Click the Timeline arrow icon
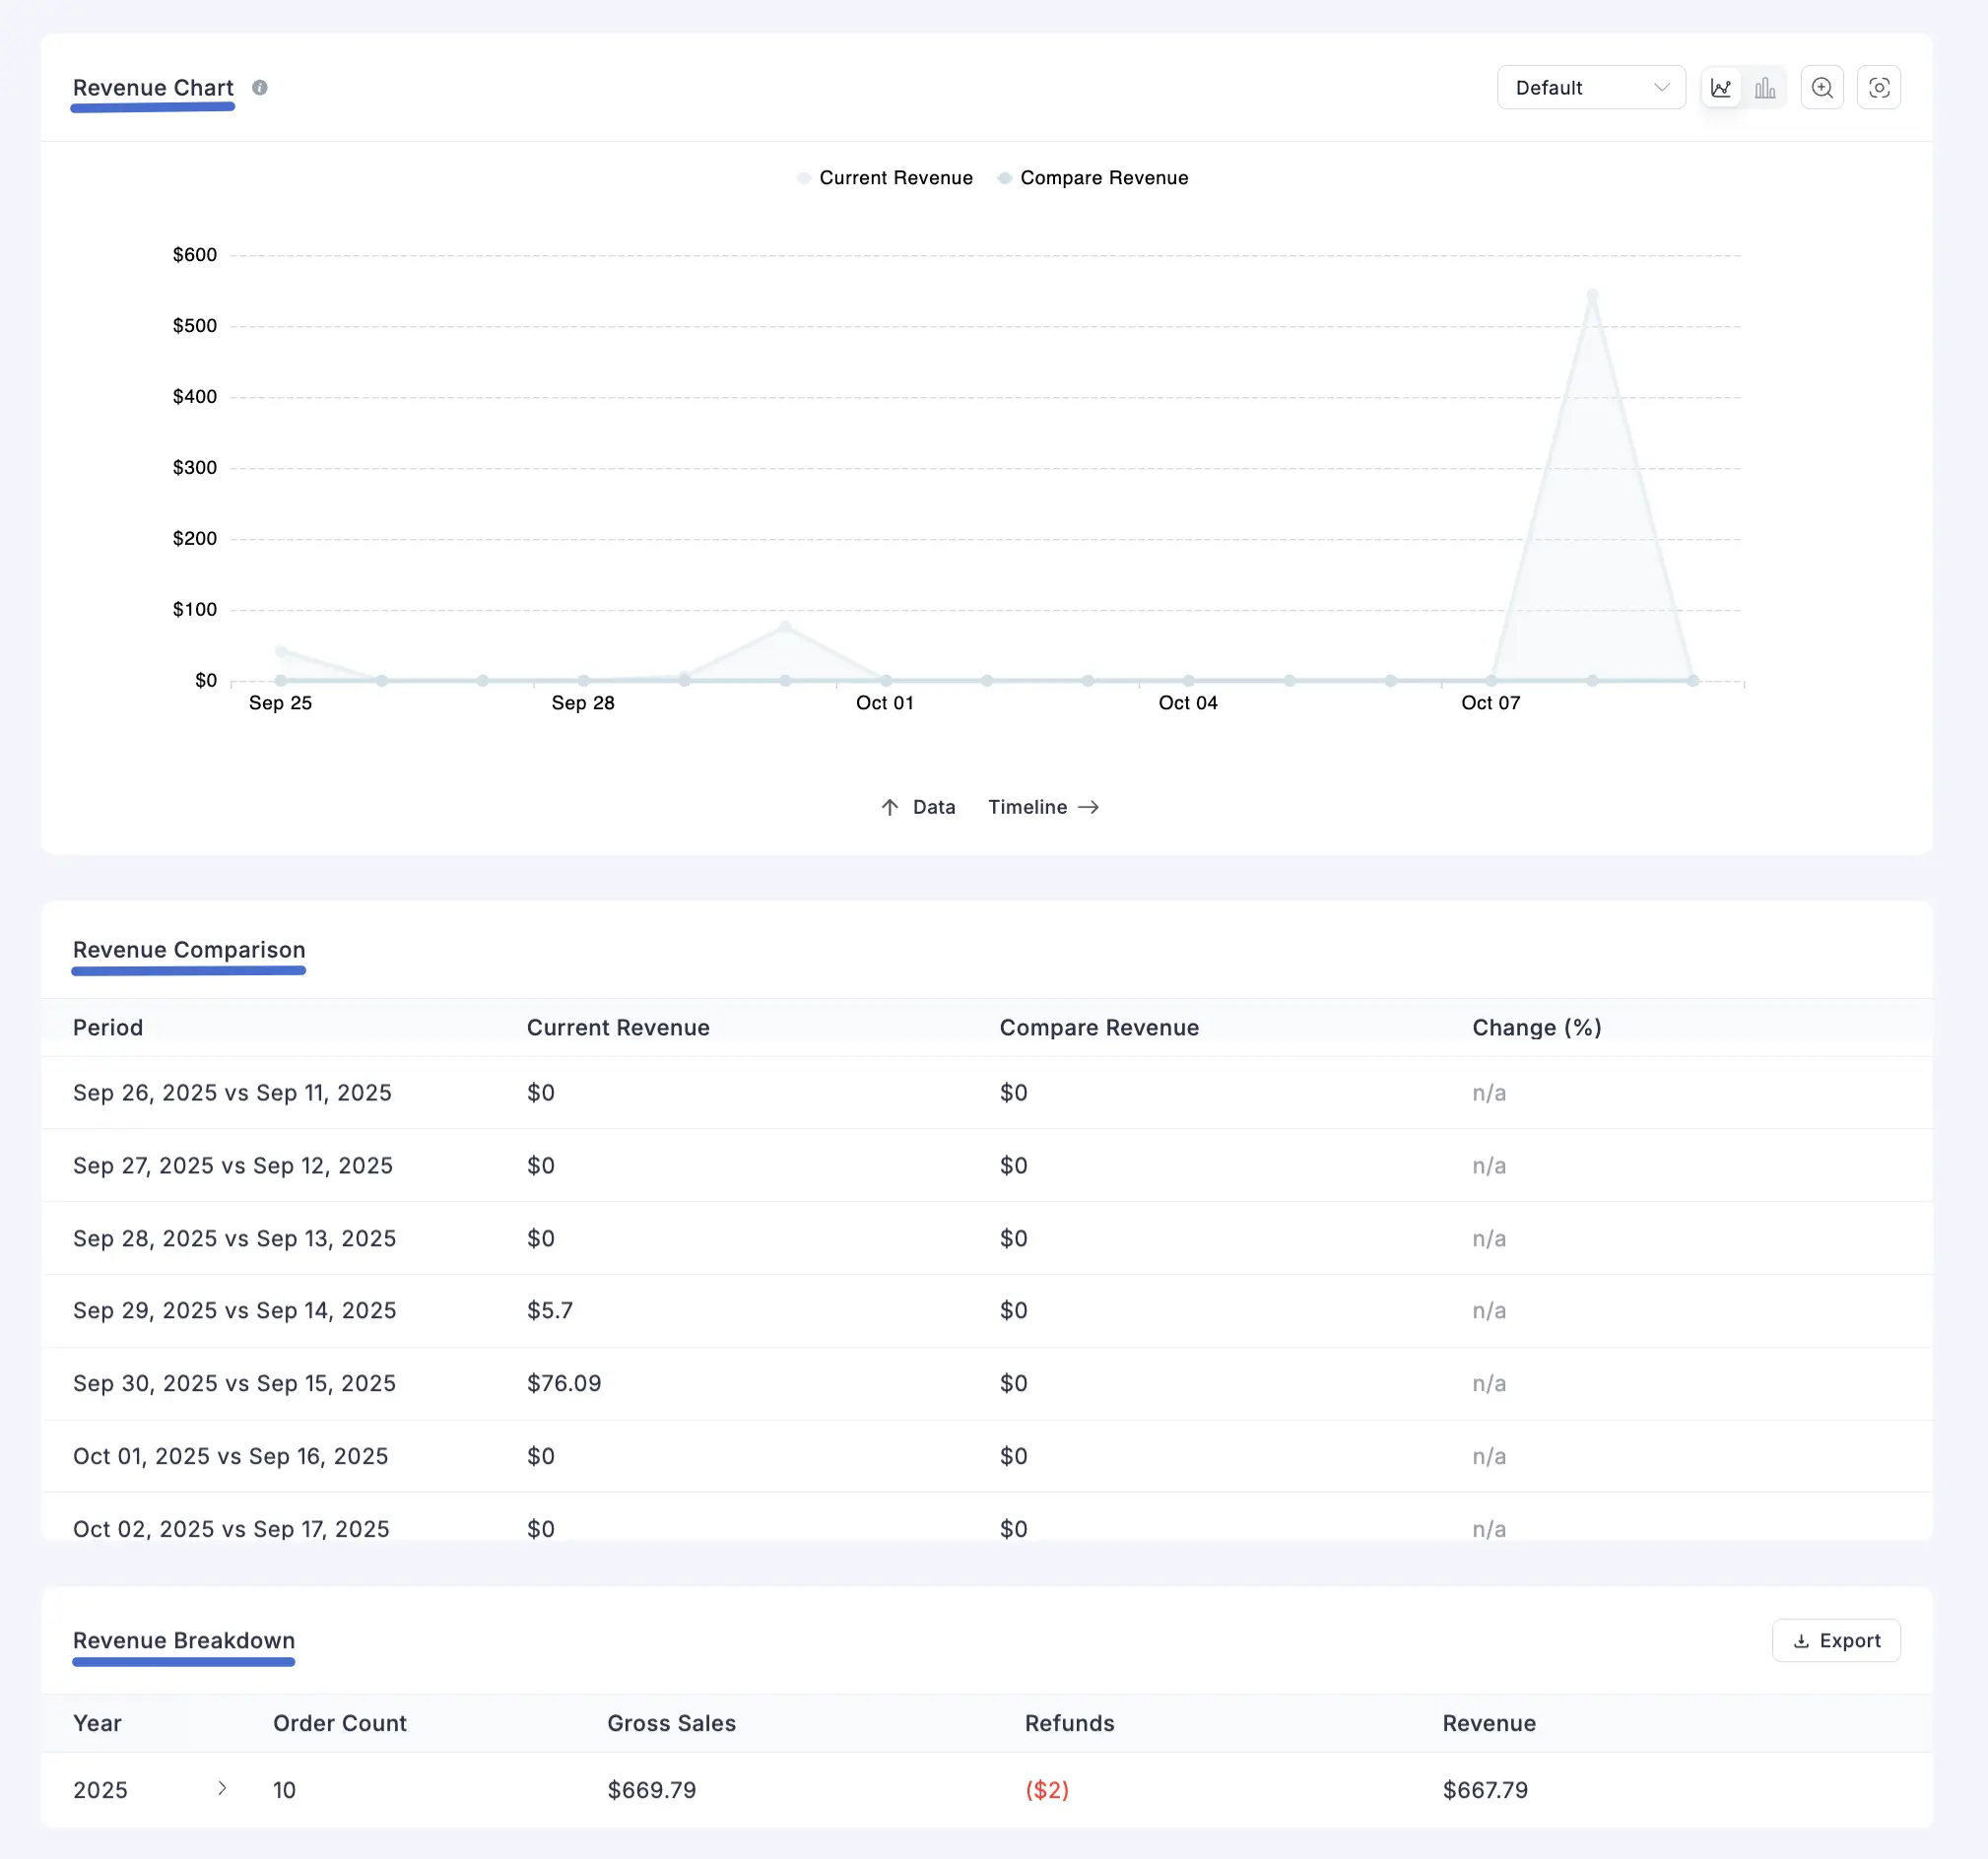The image size is (1988, 1859). point(1090,807)
